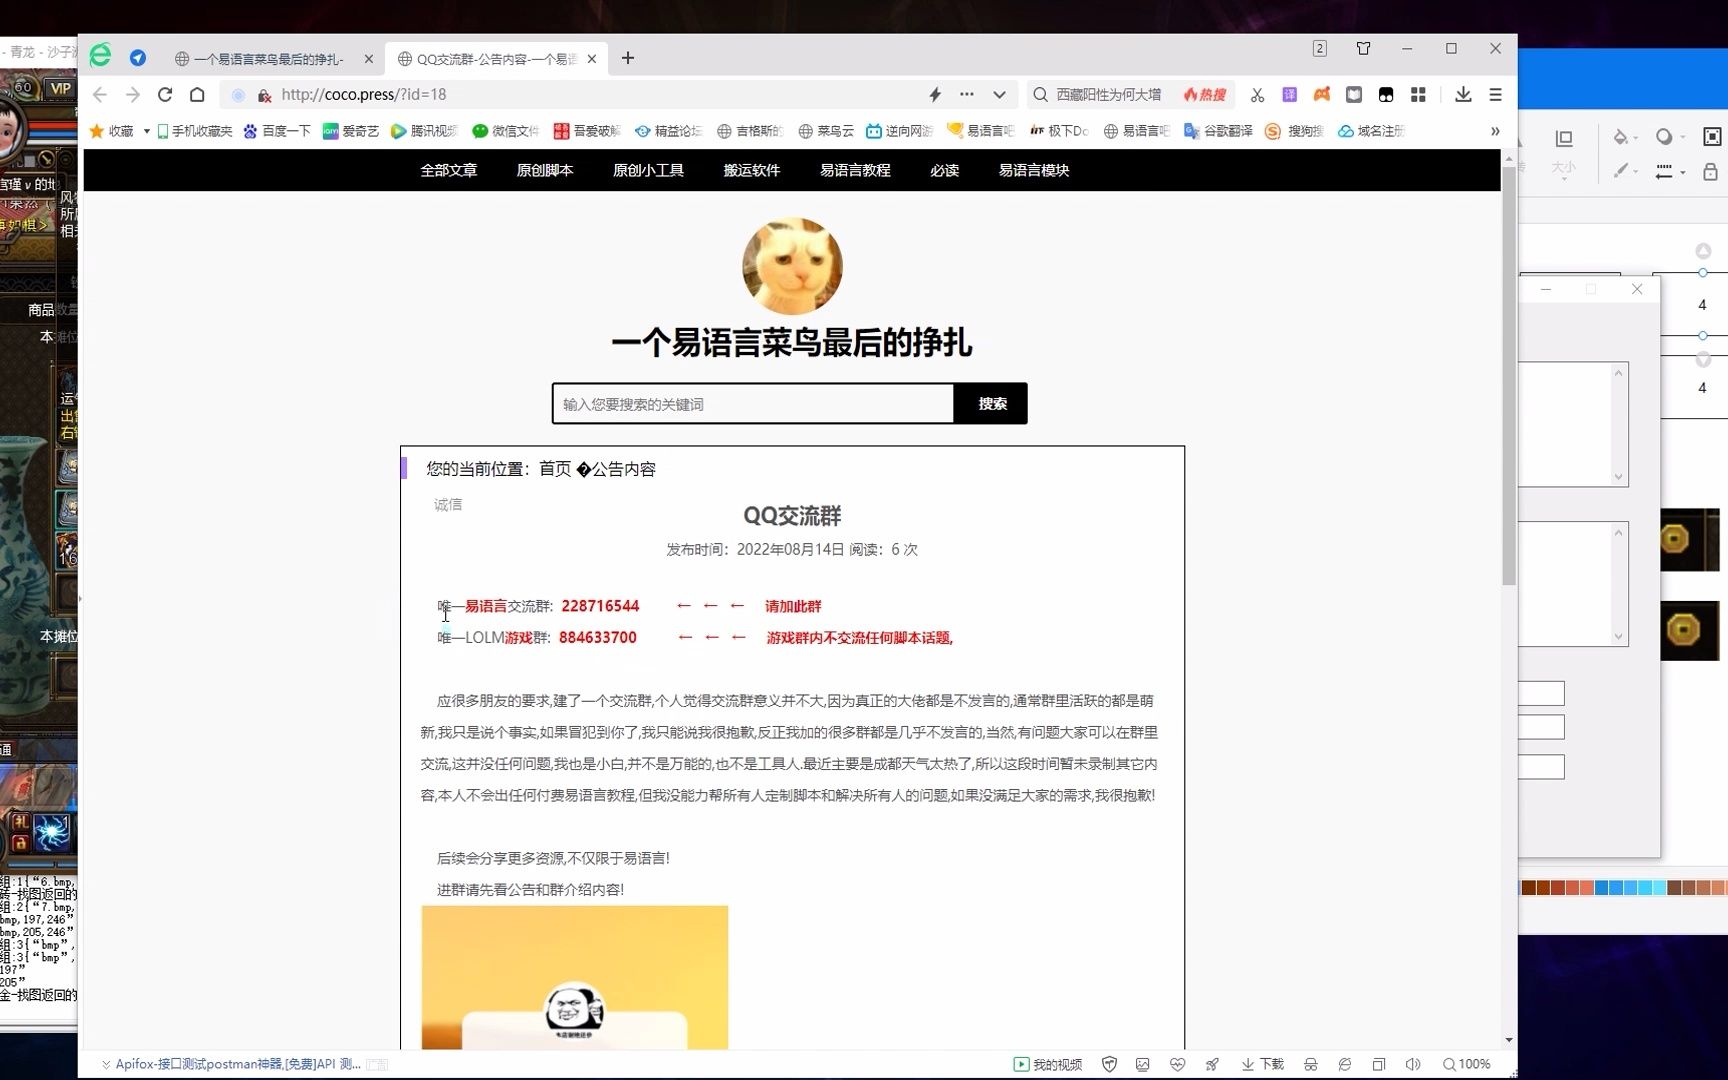Toggle the ad-block shield in the status bar

1110,1064
